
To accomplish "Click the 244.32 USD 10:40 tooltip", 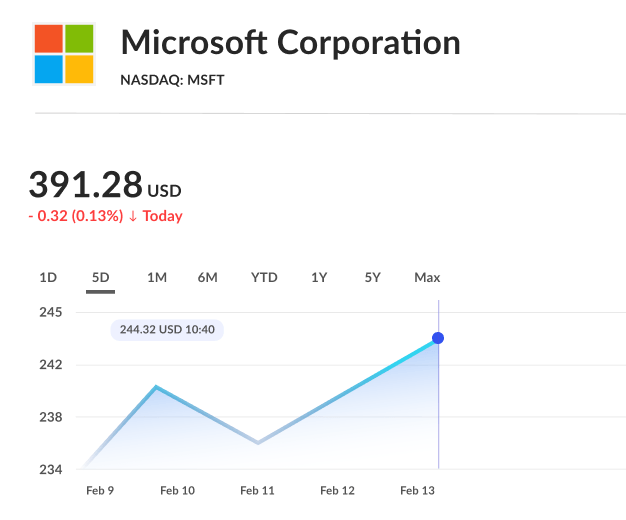I will point(167,329).
